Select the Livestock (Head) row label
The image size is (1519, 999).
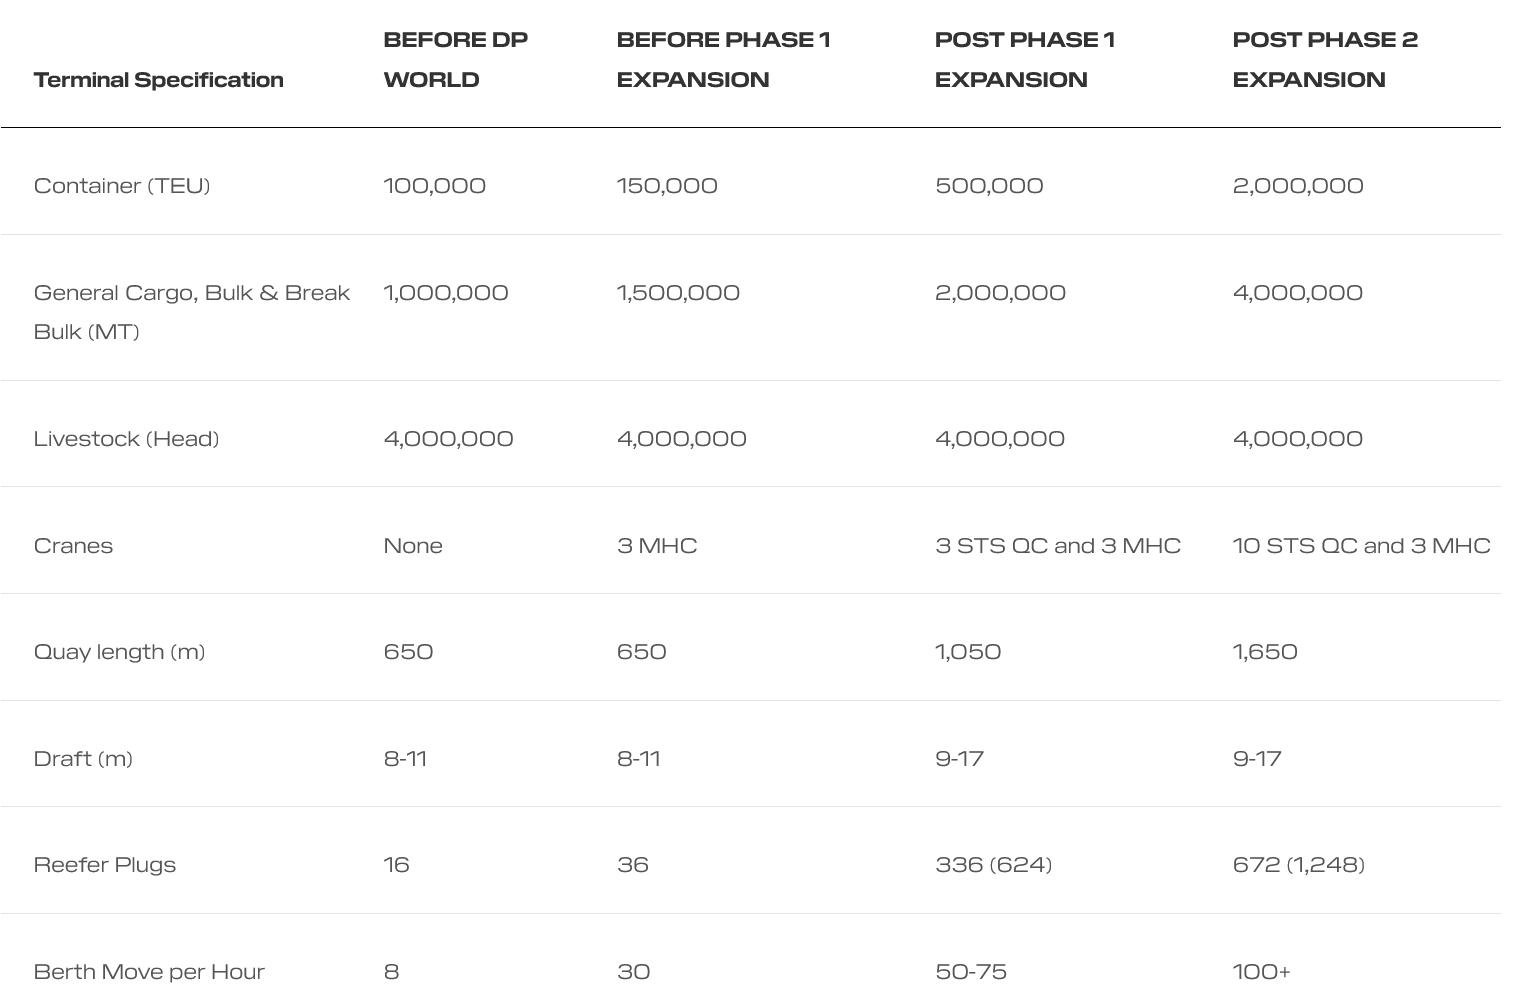126,439
